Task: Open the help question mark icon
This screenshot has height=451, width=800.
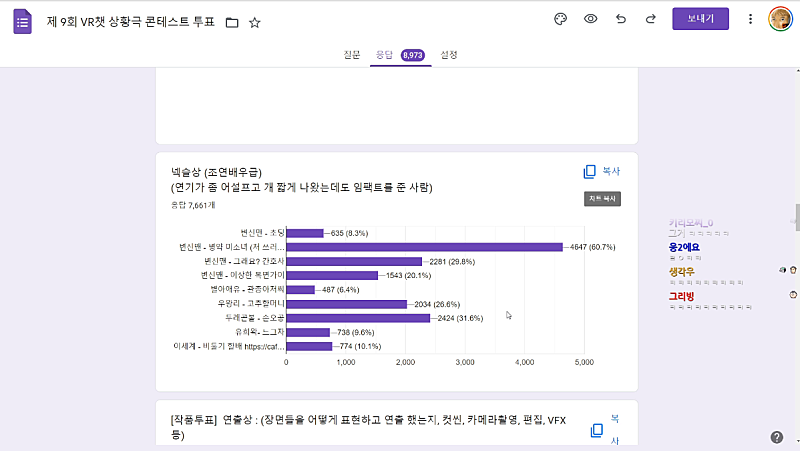Action: pyautogui.click(x=777, y=437)
